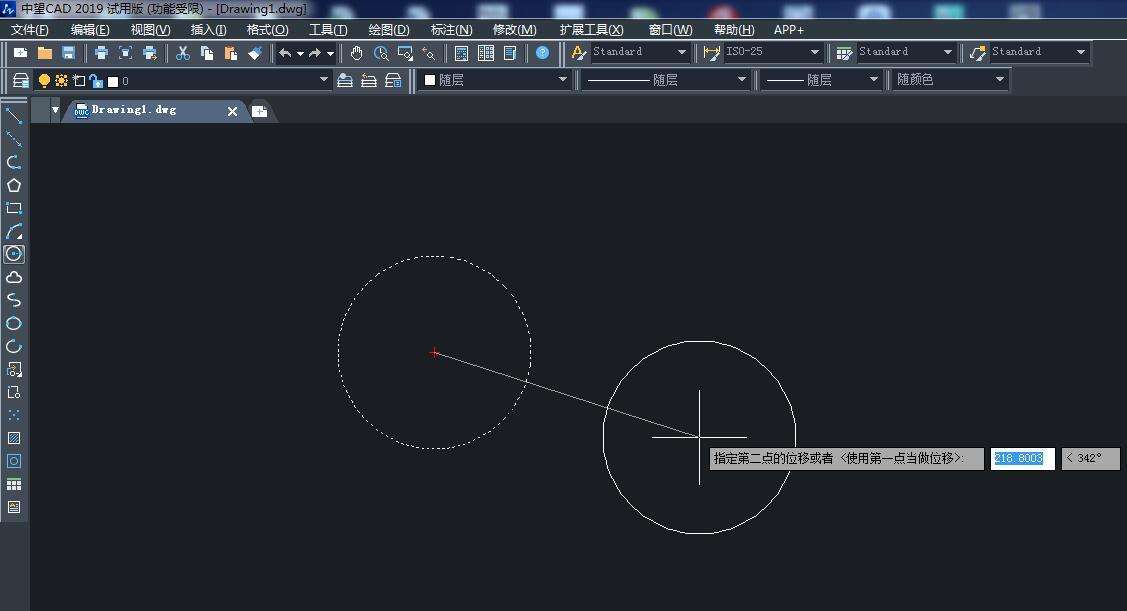The width and height of the screenshot is (1127, 611).
Task: Click the Pan hand tool
Action: coord(356,53)
